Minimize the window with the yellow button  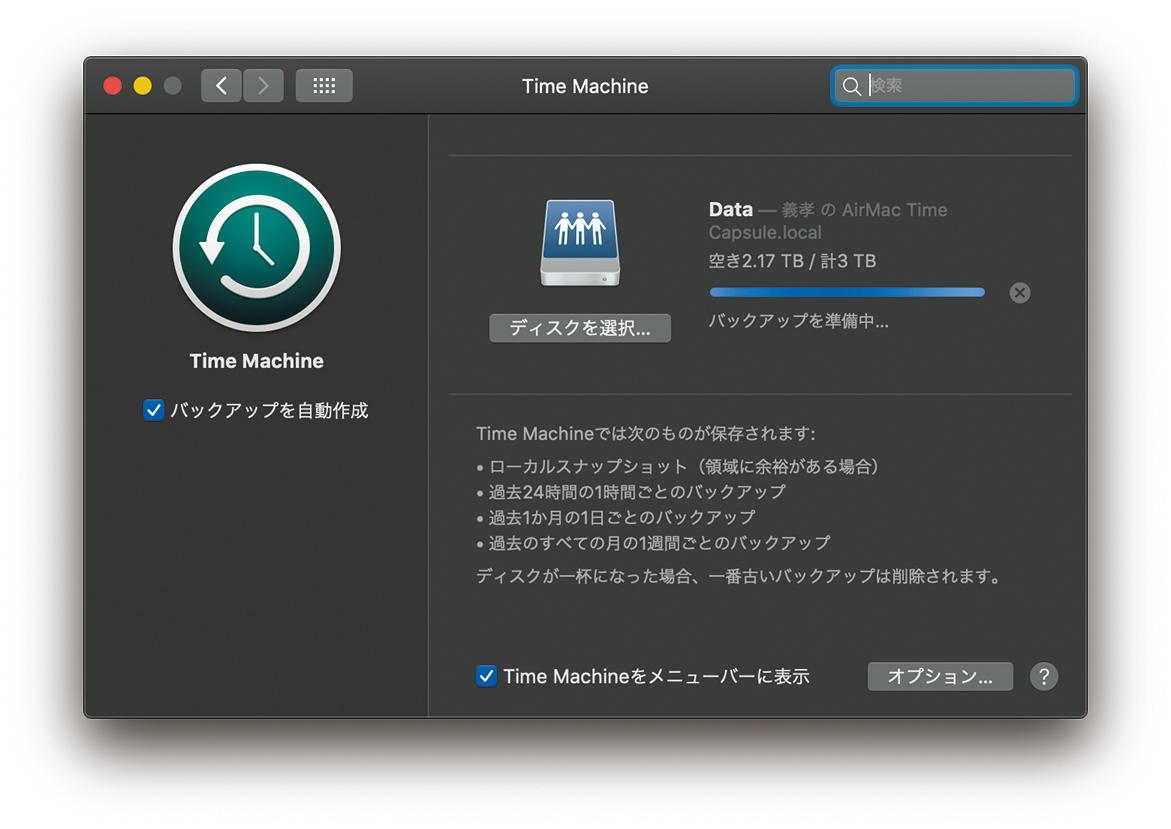[143, 86]
